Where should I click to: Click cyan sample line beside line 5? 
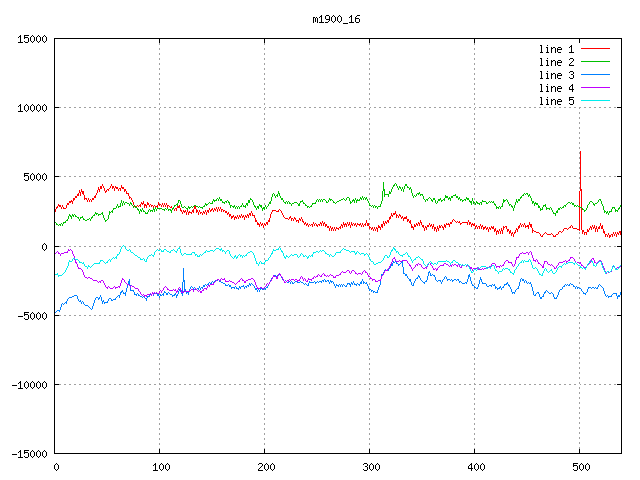pos(595,101)
